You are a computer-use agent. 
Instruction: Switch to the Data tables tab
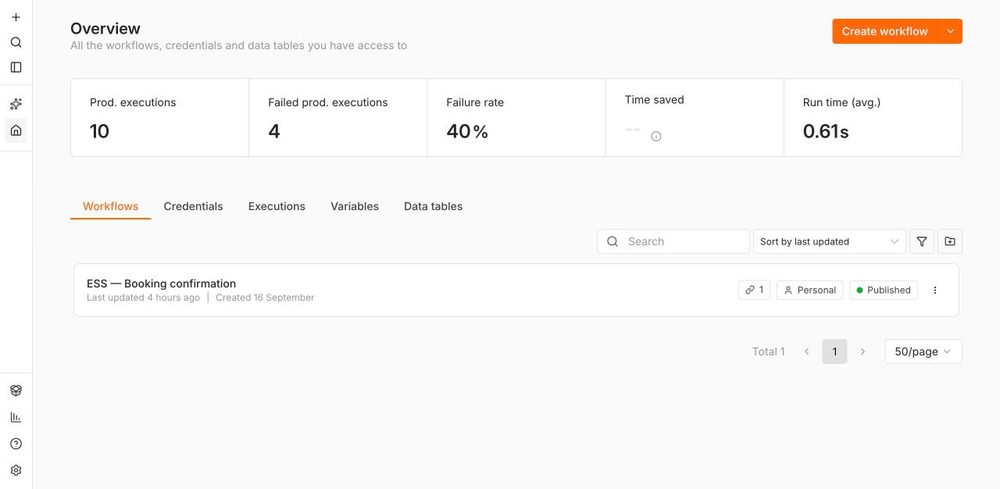click(433, 207)
